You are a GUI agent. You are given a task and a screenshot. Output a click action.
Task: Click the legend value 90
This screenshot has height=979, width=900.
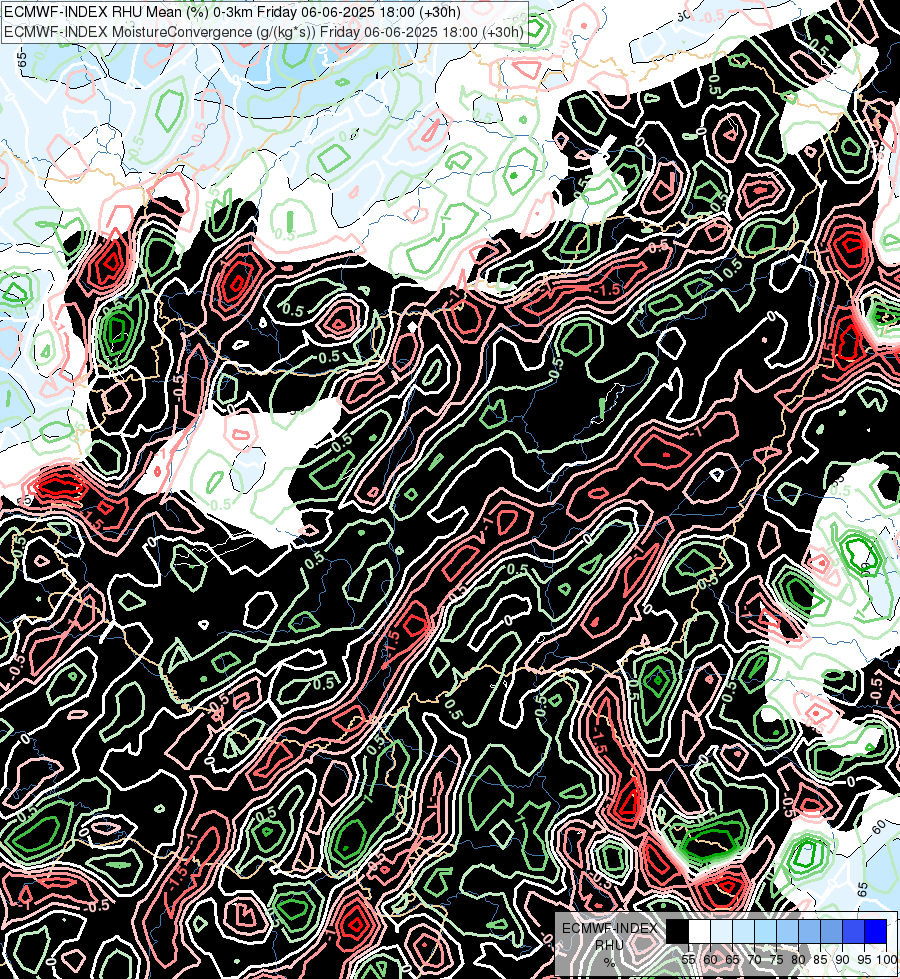[x=843, y=960]
